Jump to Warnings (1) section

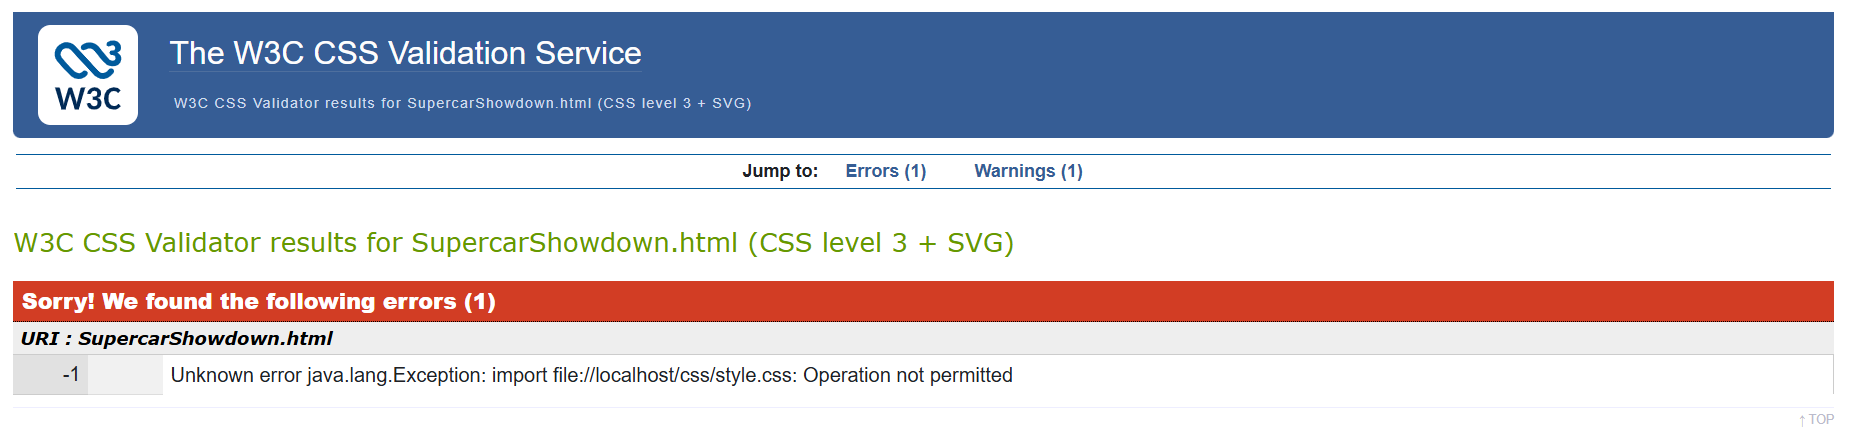point(1028,171)
